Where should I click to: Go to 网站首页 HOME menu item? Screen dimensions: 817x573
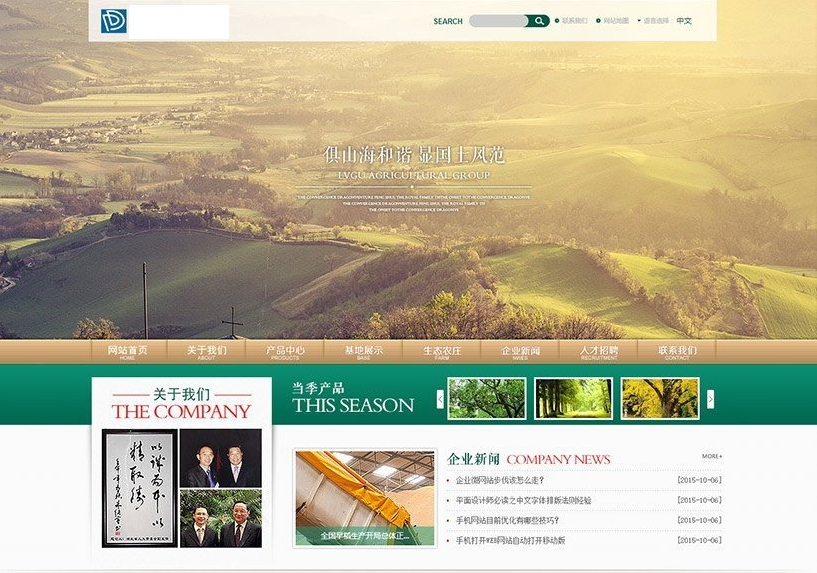pyautogui.click(x=128, y=352)
